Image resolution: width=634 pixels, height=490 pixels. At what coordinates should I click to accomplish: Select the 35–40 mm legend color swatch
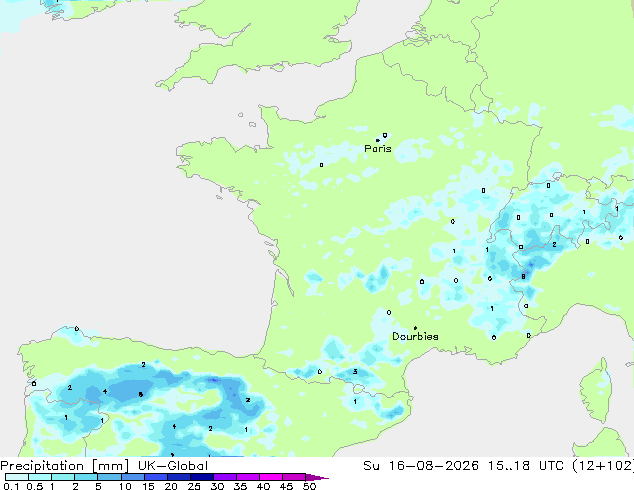pos(247,477)
